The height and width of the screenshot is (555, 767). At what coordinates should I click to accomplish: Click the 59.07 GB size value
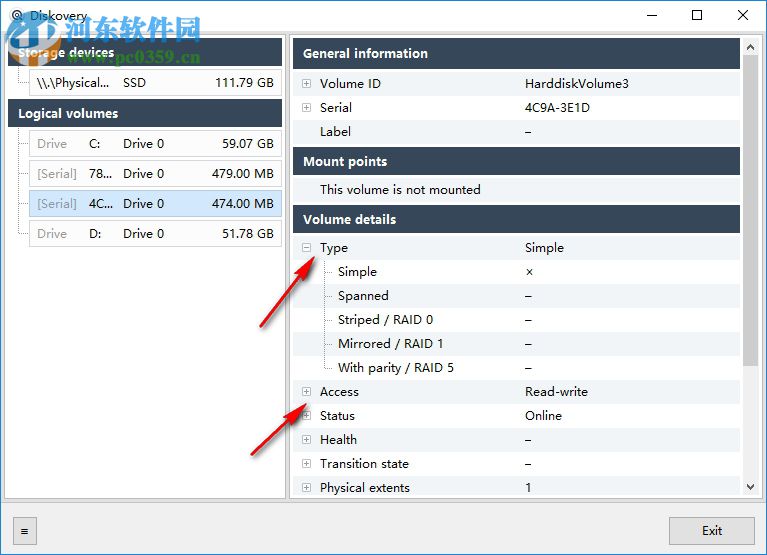(x=248, y=144)
